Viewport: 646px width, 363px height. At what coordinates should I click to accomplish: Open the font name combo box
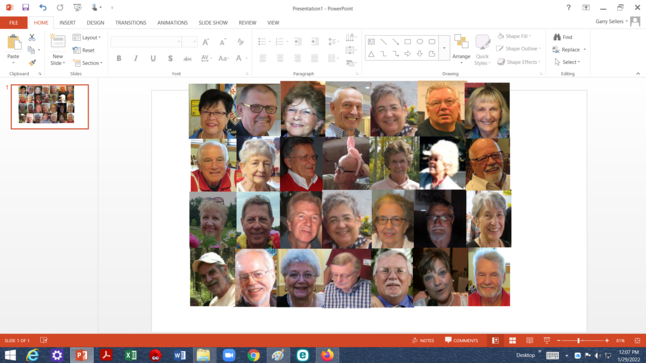(x=146, y=42)
